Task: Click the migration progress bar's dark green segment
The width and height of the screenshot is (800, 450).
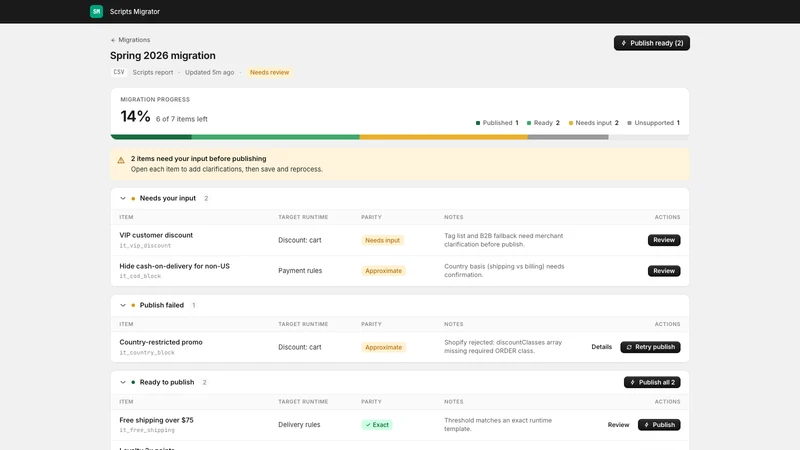Action: coord(151,137)
